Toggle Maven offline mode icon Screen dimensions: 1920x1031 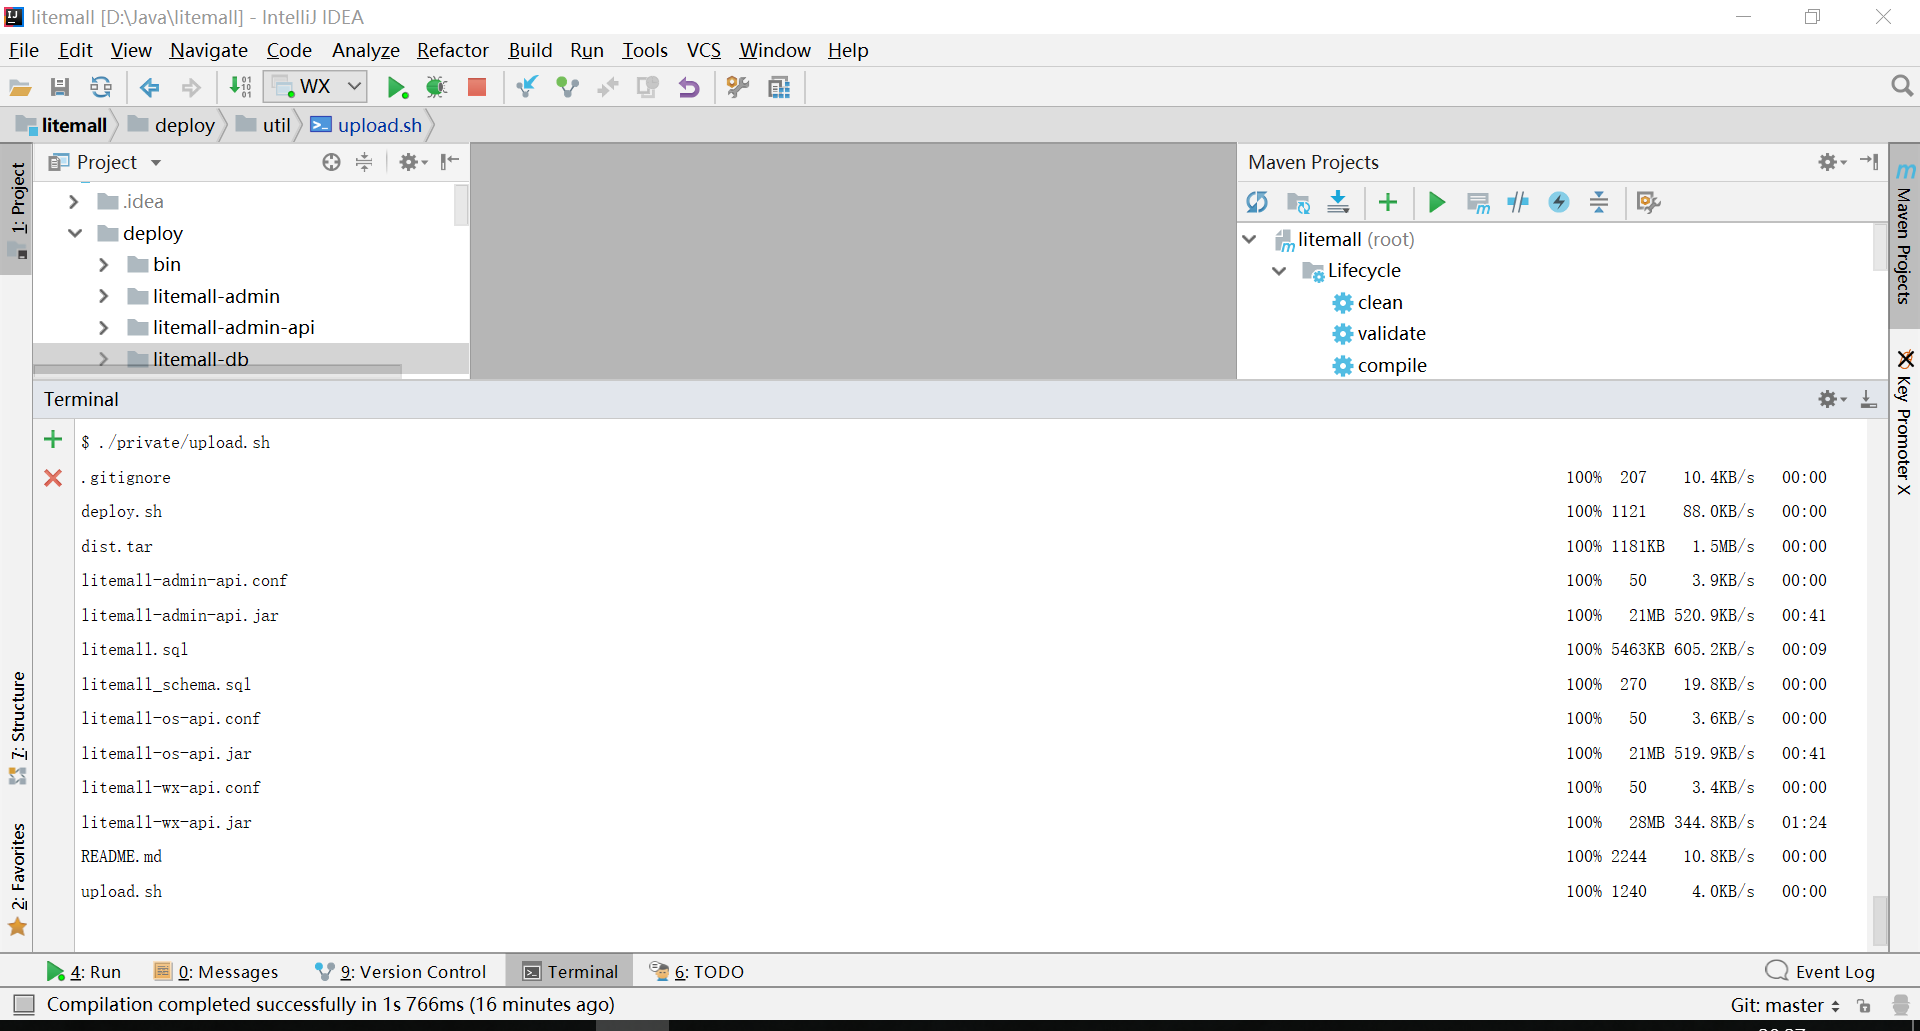[x=1518, y=203]
